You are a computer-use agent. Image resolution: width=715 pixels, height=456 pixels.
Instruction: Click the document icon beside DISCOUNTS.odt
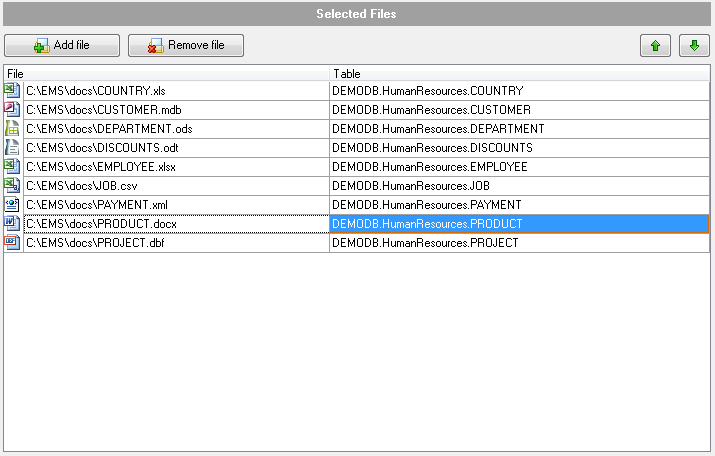point(12,147)
